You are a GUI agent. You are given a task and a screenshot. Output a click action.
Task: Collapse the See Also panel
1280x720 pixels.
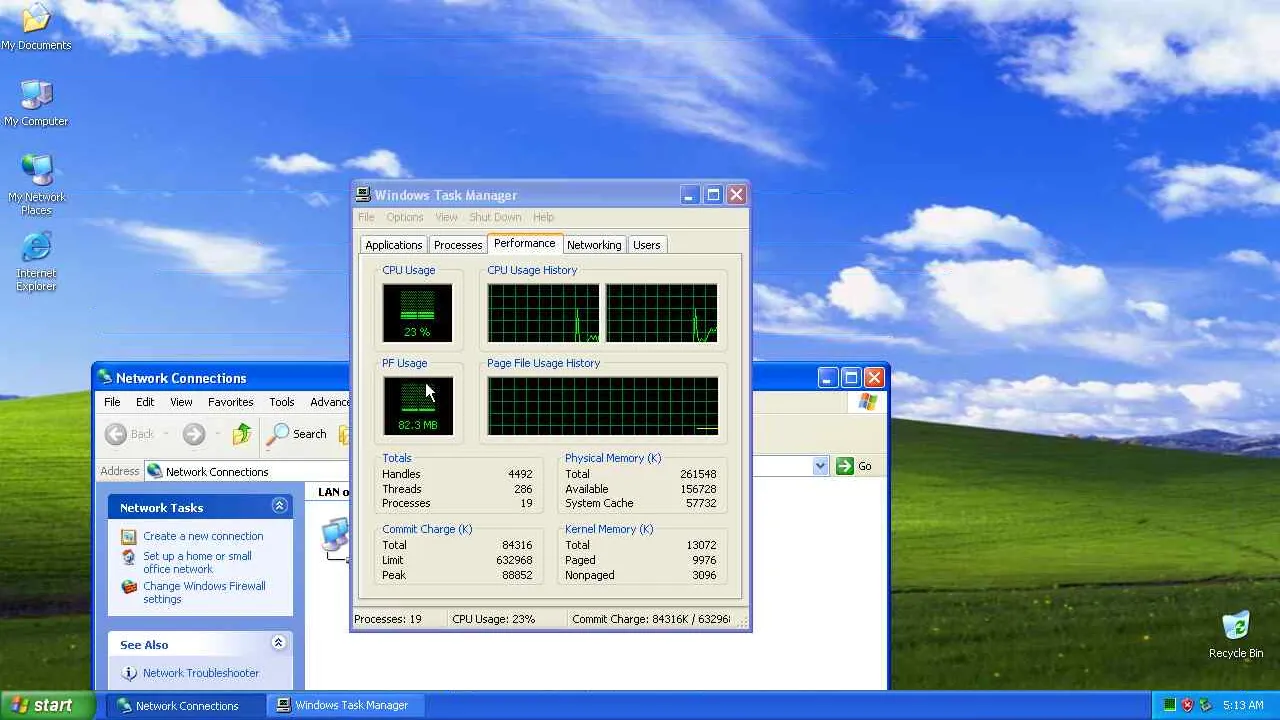pyautogui.click(x=279, y=643)
